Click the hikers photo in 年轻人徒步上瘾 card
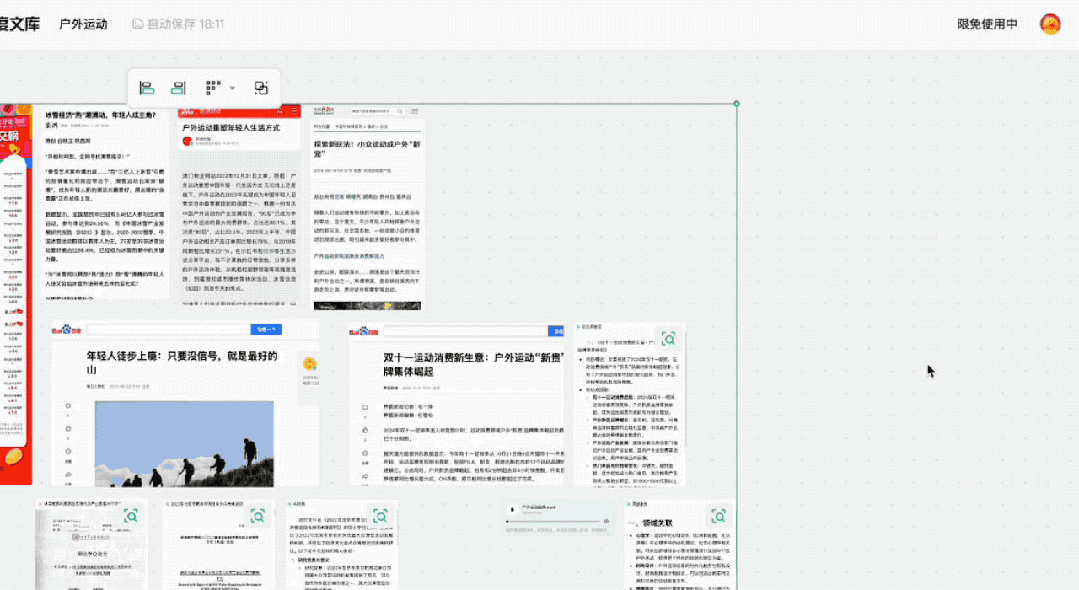This screenshot has height=590, width=1079. click(x=184, y=444)
